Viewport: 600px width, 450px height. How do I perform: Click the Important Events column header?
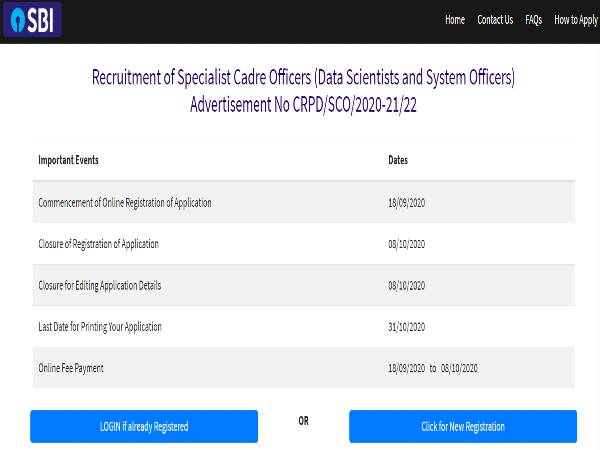point(68,160)
